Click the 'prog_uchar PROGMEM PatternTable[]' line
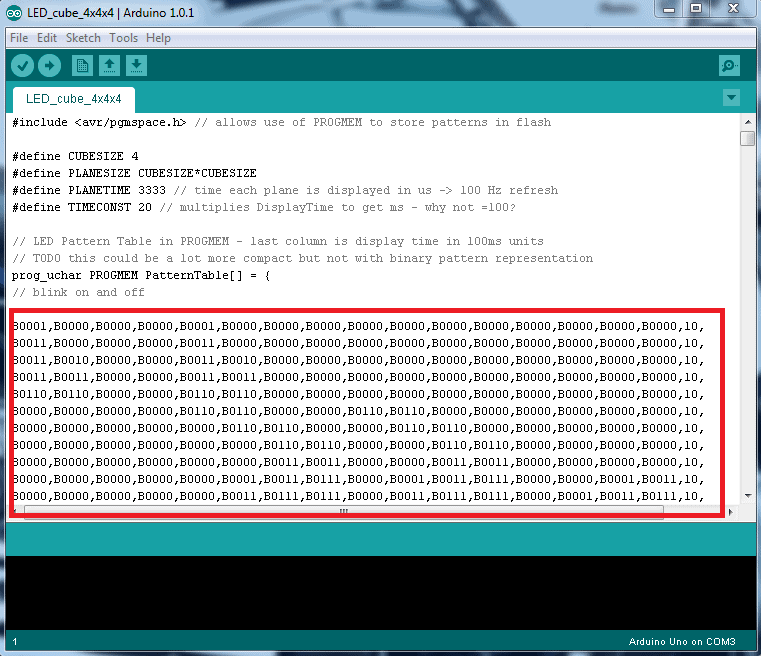The height and width of the screenshot is (656, 761). tap(141, 276)
